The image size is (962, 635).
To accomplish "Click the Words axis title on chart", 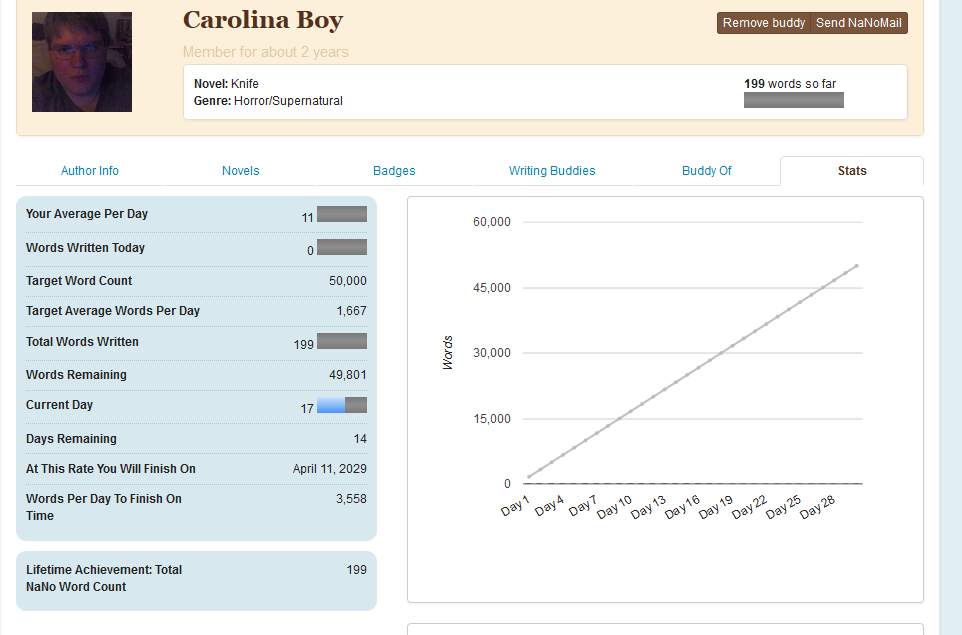I will pos(448,353).
